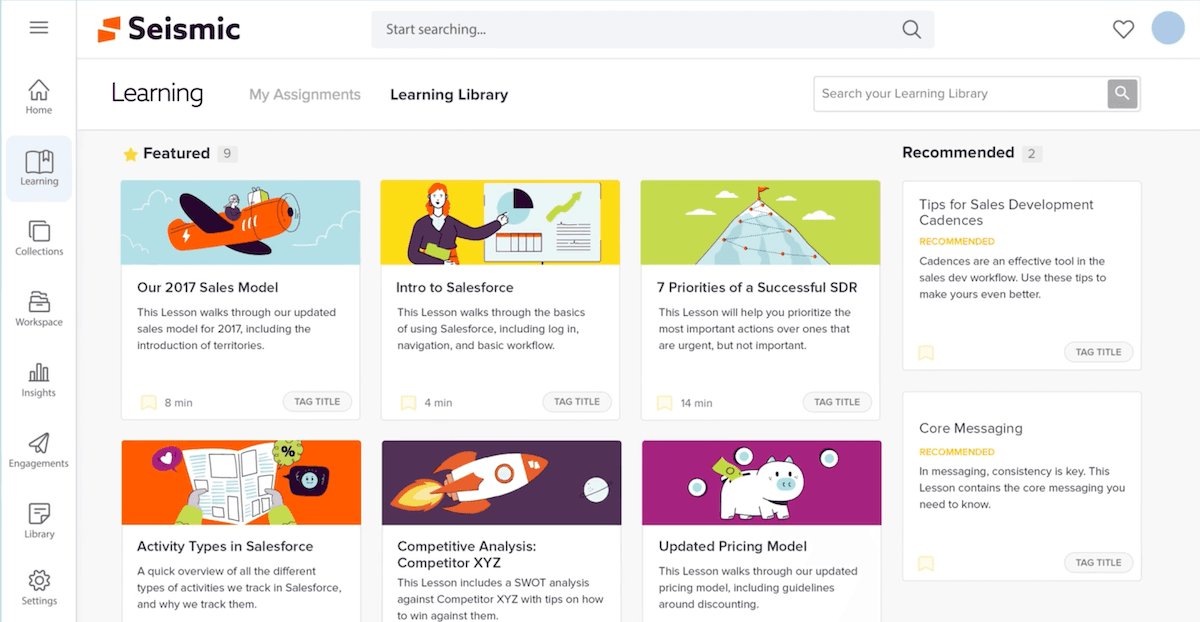Open Tips for Sales Development Cadences
The image size is (1200, 622).
point(1006,212)
